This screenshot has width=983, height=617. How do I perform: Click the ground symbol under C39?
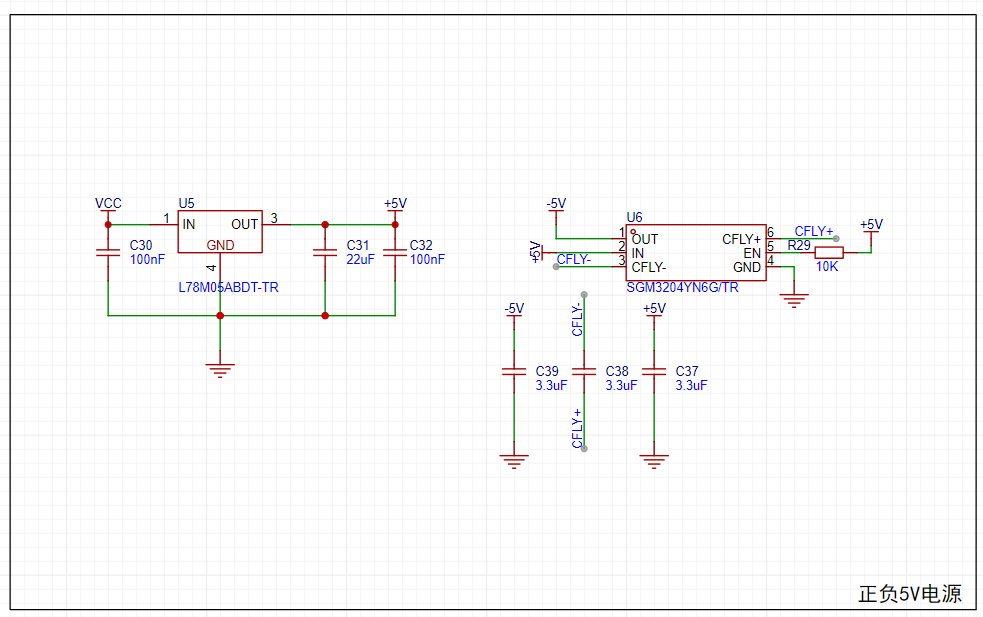tap(514, 461)
